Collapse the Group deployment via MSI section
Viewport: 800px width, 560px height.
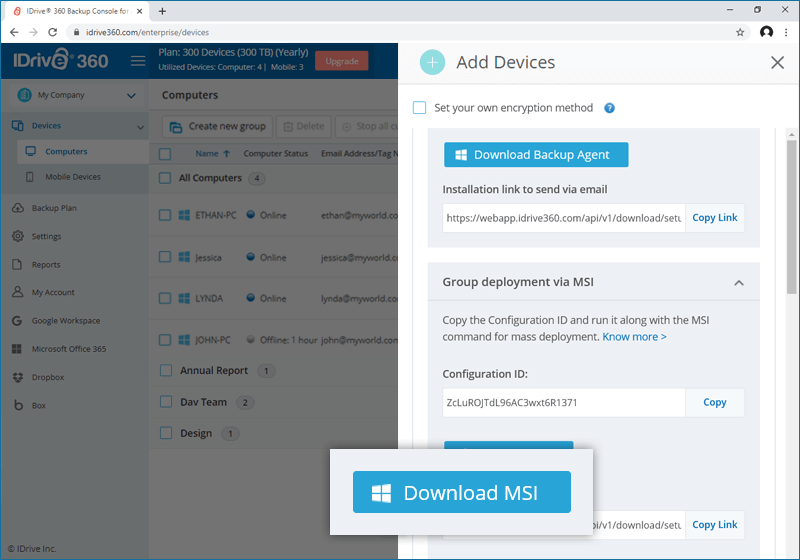point(739,283)
